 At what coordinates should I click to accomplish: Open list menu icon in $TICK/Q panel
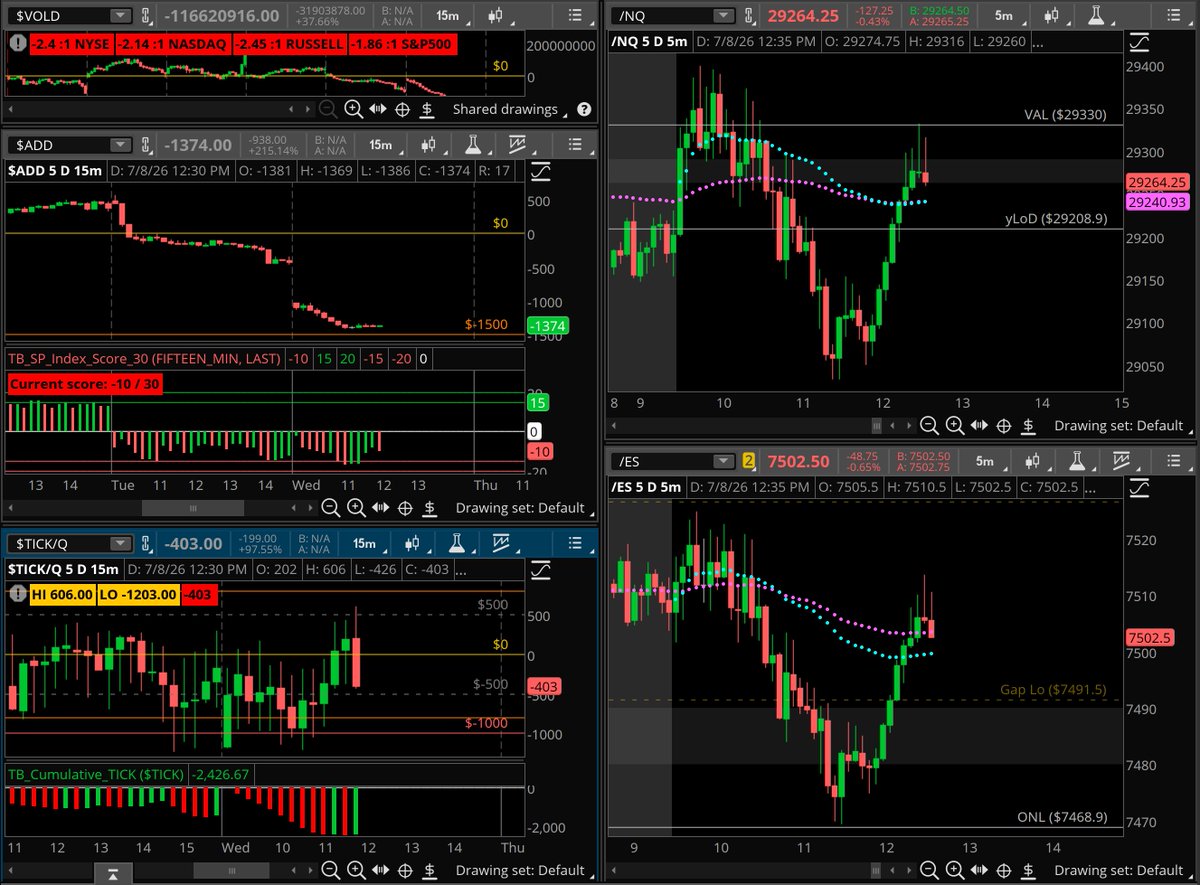[573, 544]
